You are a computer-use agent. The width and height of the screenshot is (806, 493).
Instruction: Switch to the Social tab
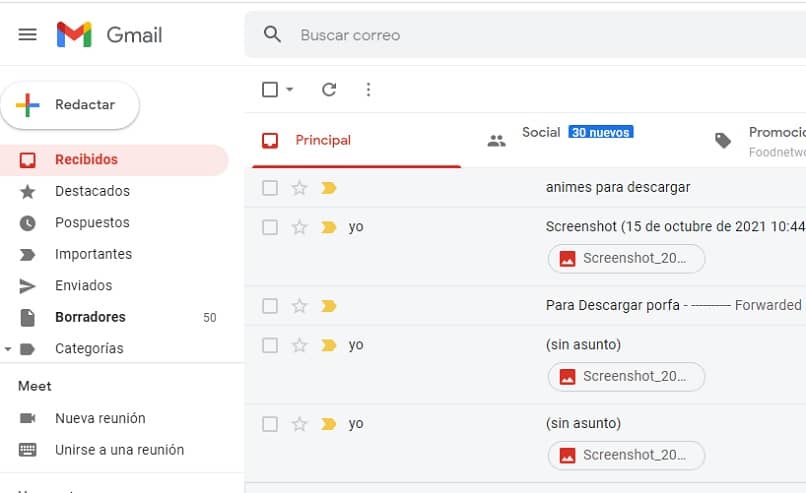coord(576,140)
